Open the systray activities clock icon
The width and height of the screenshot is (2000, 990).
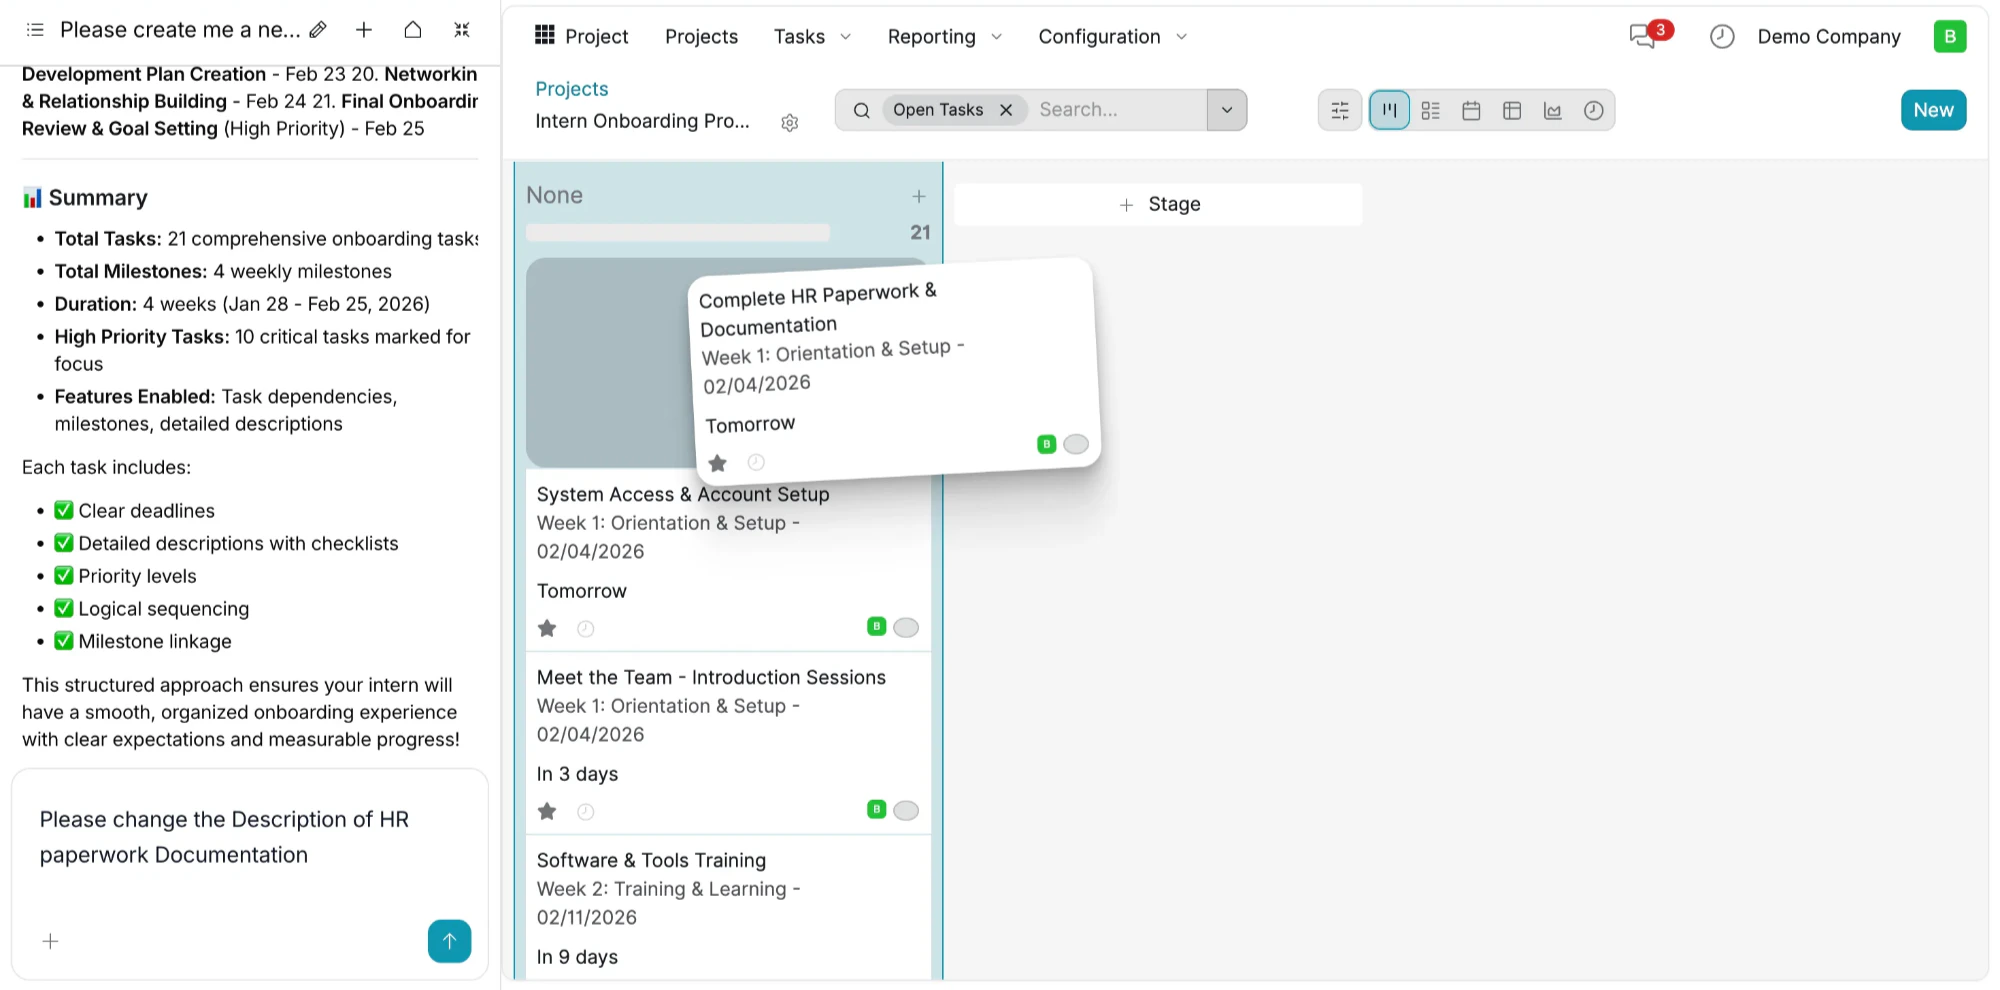(x=1721, y=36)
